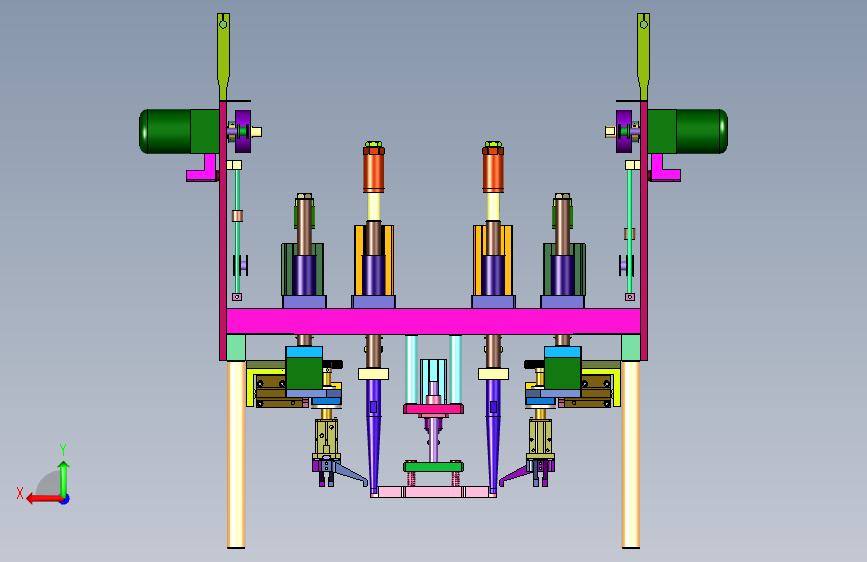Click the red X axis arrow of triad
The image size is (867, 562).
[x=43, y=499]
